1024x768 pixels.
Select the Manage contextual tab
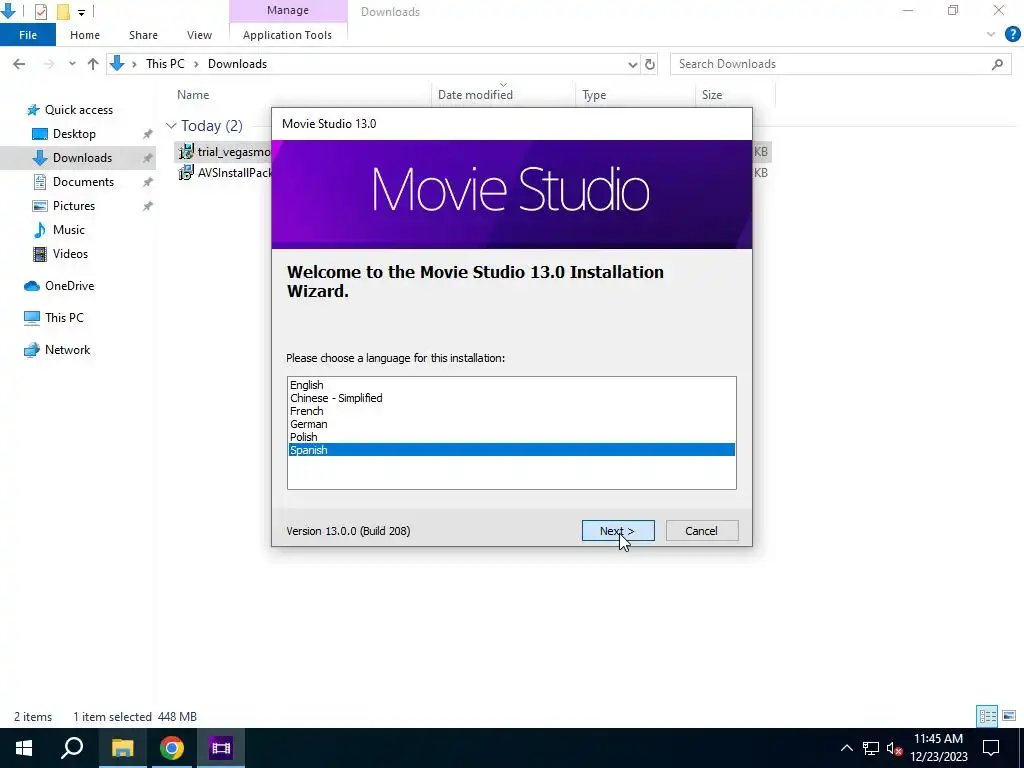point(288,10)
